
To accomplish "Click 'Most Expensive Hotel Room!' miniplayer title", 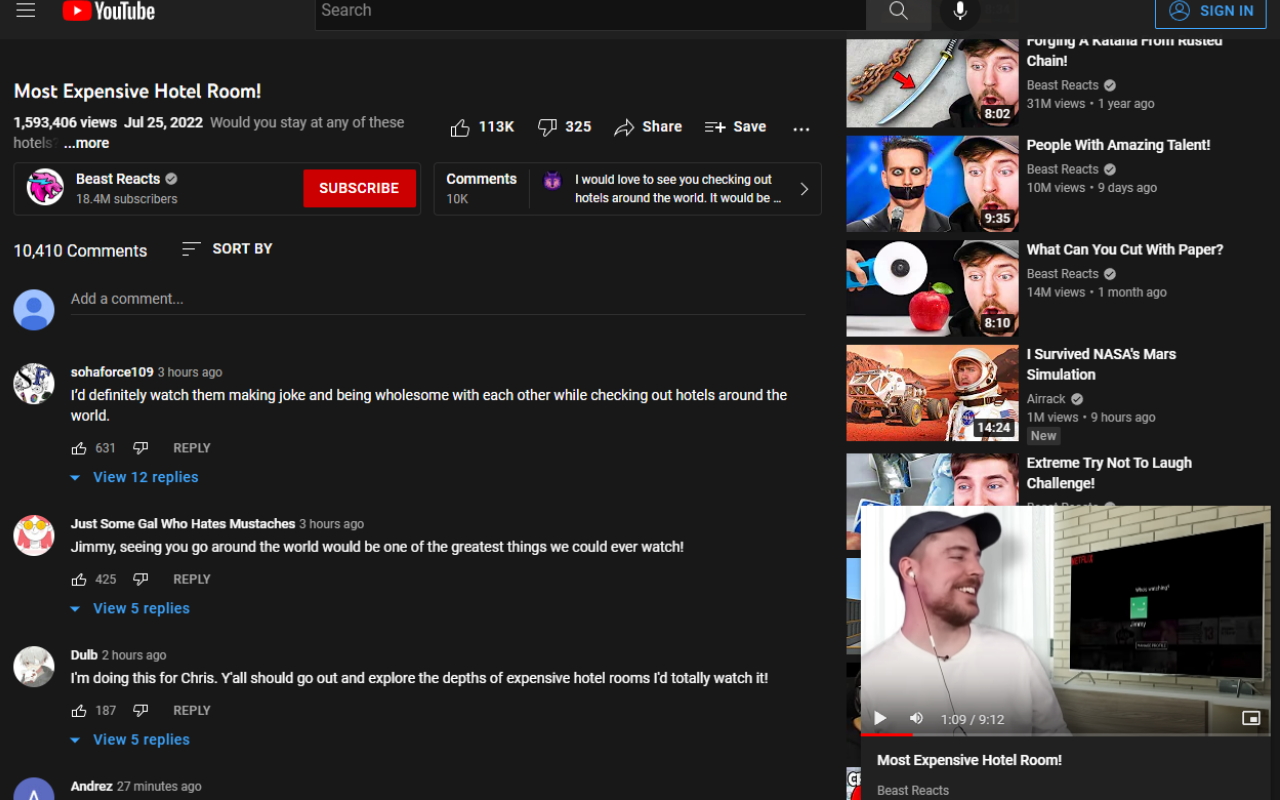I will click(969, 760).
